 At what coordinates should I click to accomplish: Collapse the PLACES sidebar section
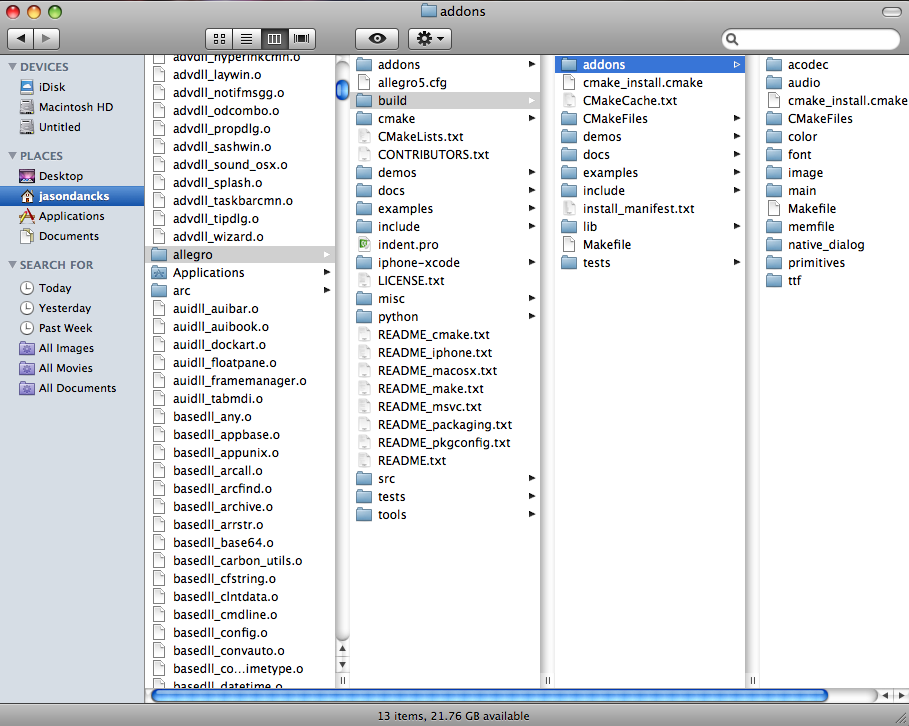click(x=12, y=155)
